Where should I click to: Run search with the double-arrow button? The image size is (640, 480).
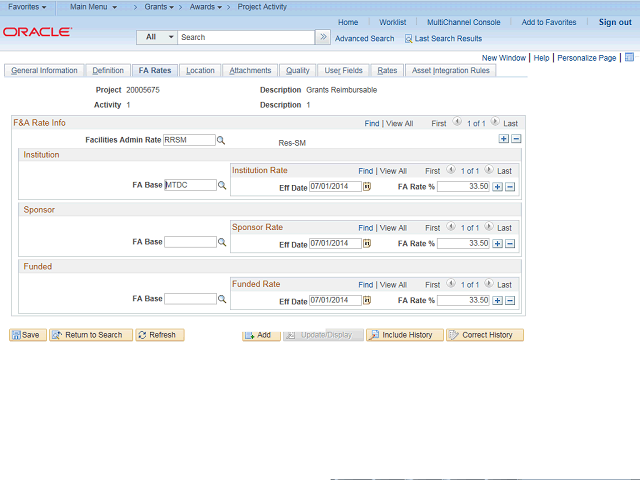[x=323, y=37]
